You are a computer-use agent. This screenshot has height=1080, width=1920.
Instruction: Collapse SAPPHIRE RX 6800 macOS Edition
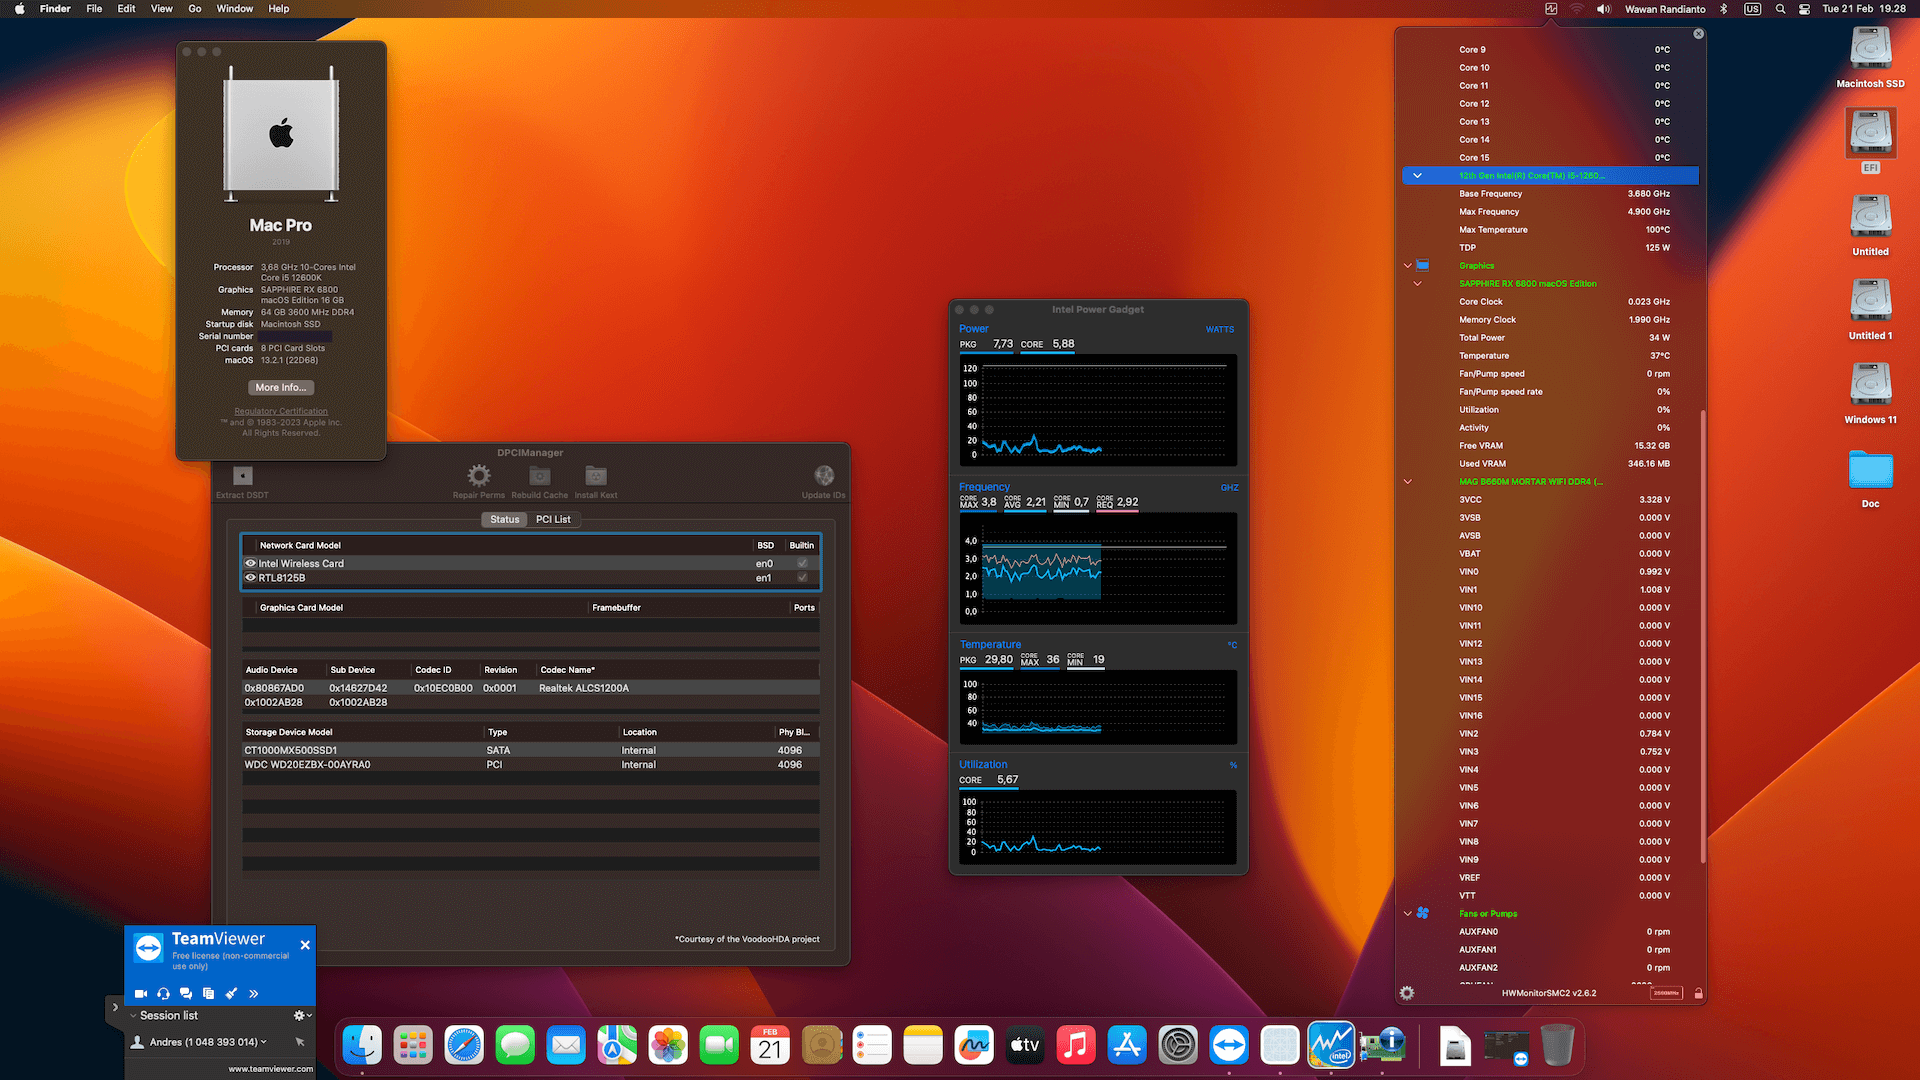click(x=1417, y=284)
